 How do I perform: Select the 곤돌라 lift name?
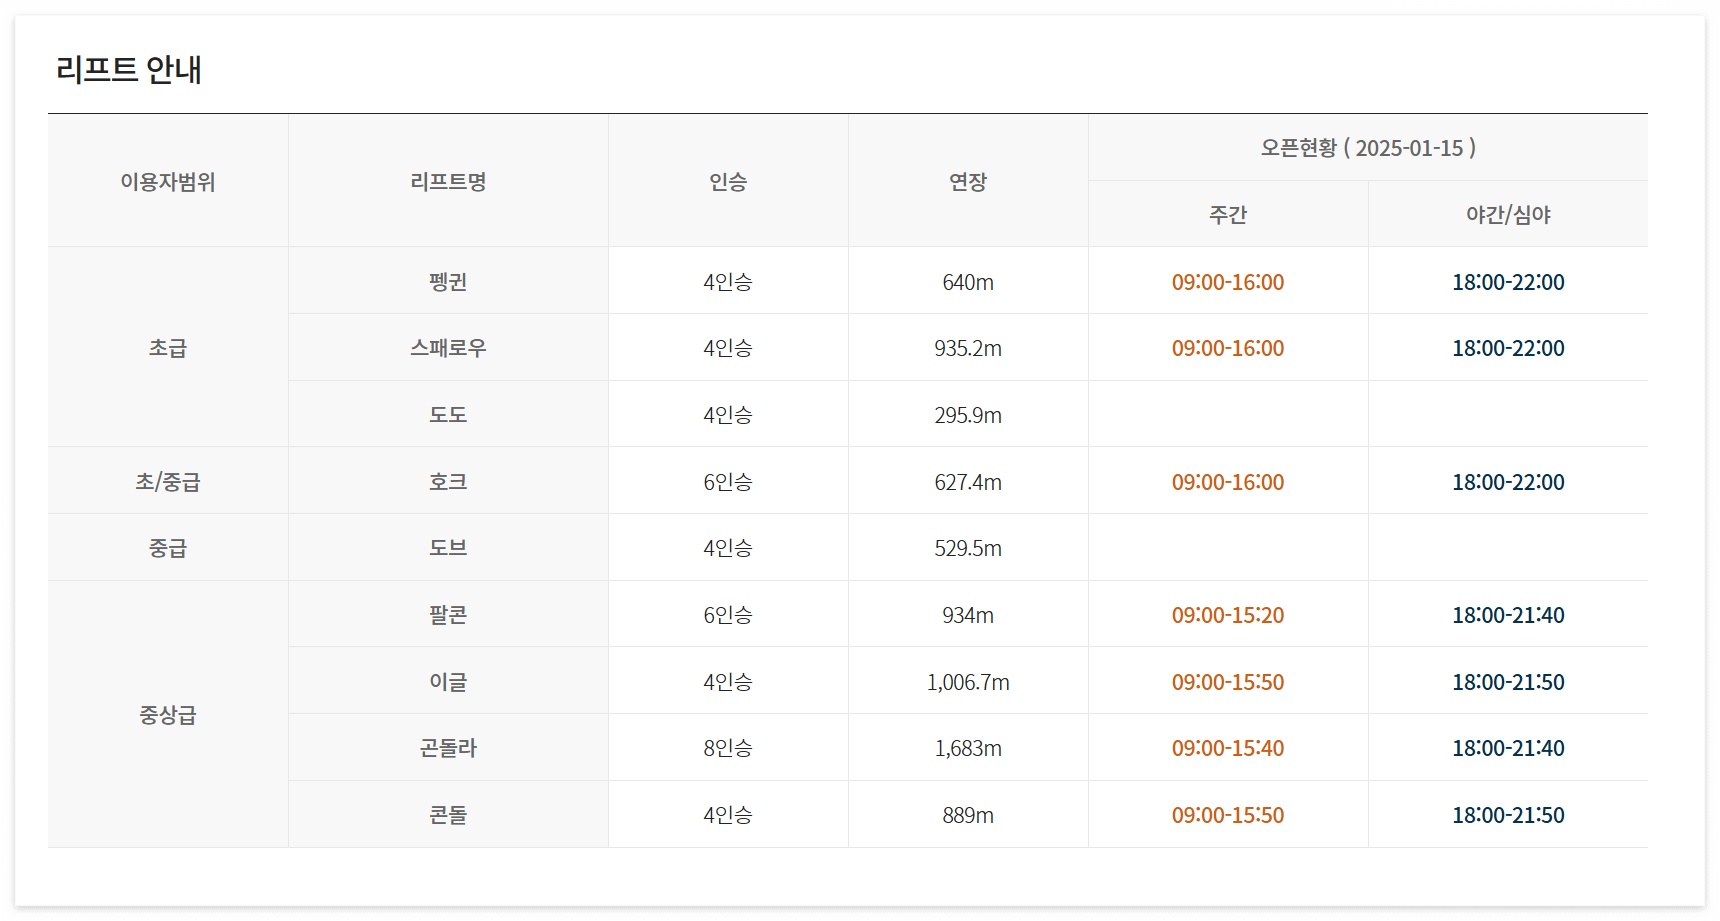[447, 747]
